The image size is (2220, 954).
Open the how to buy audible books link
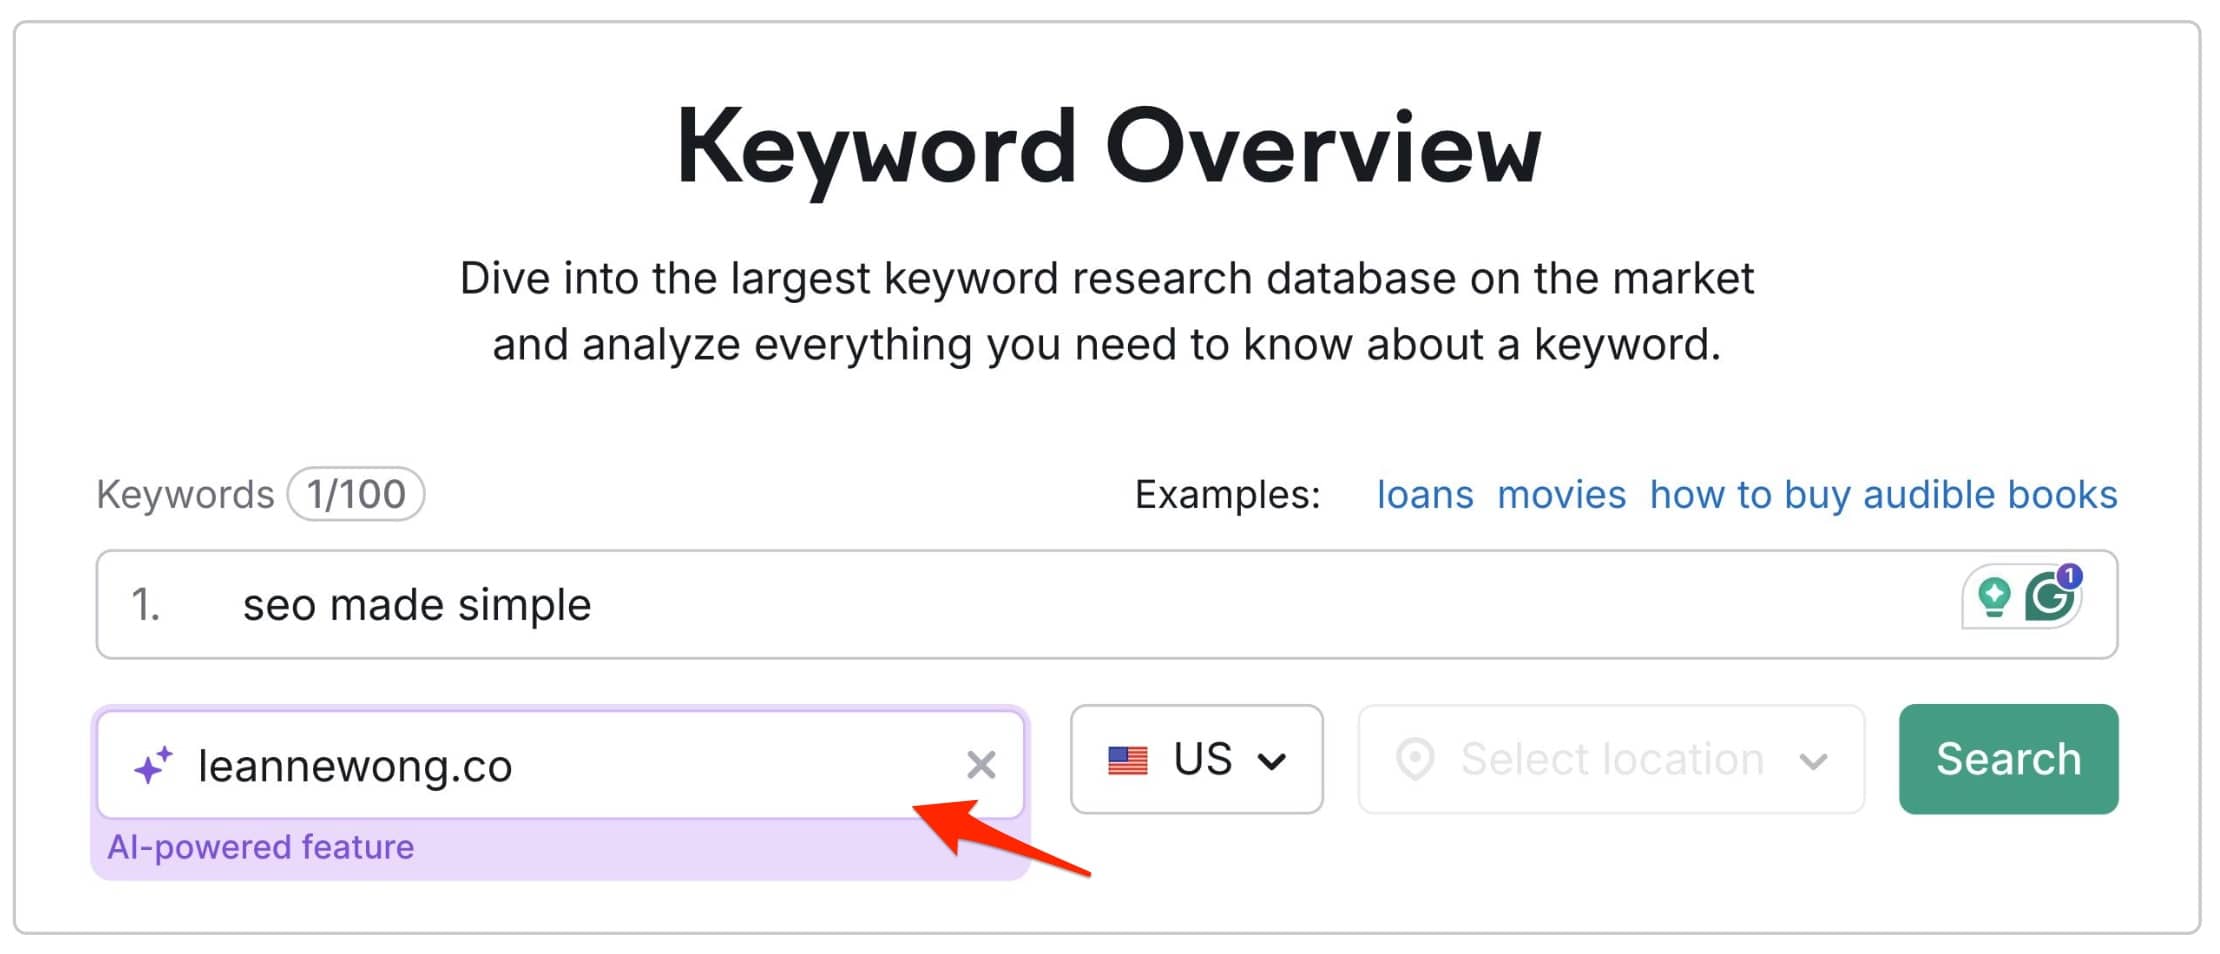(x=1884, y=493)
